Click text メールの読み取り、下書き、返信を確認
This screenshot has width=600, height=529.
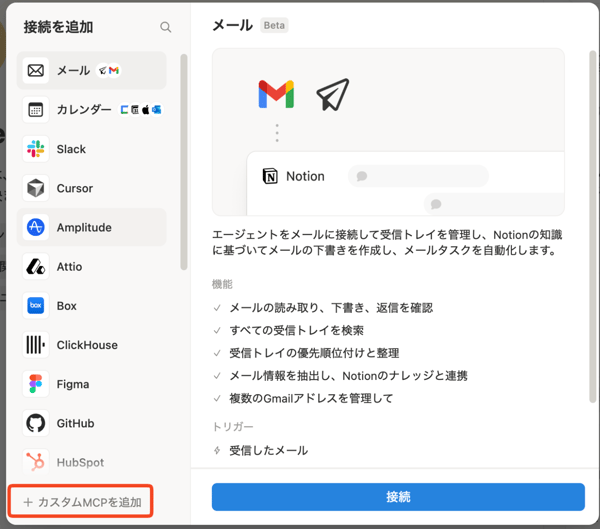coord(331,308)
